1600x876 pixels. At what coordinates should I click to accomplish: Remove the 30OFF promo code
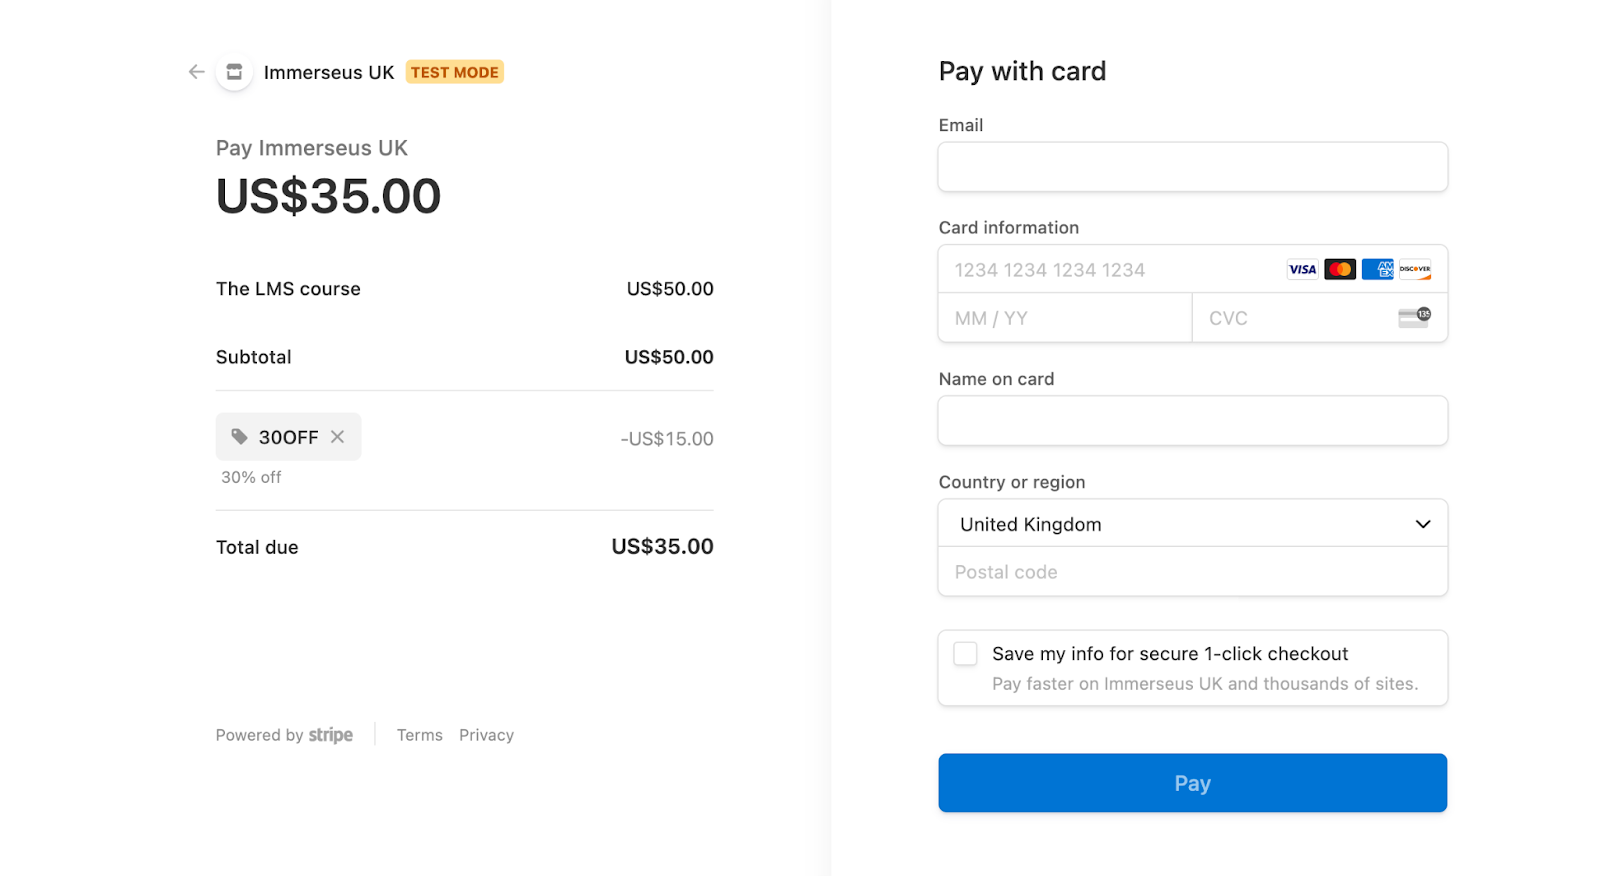click(x=338, y=437)
